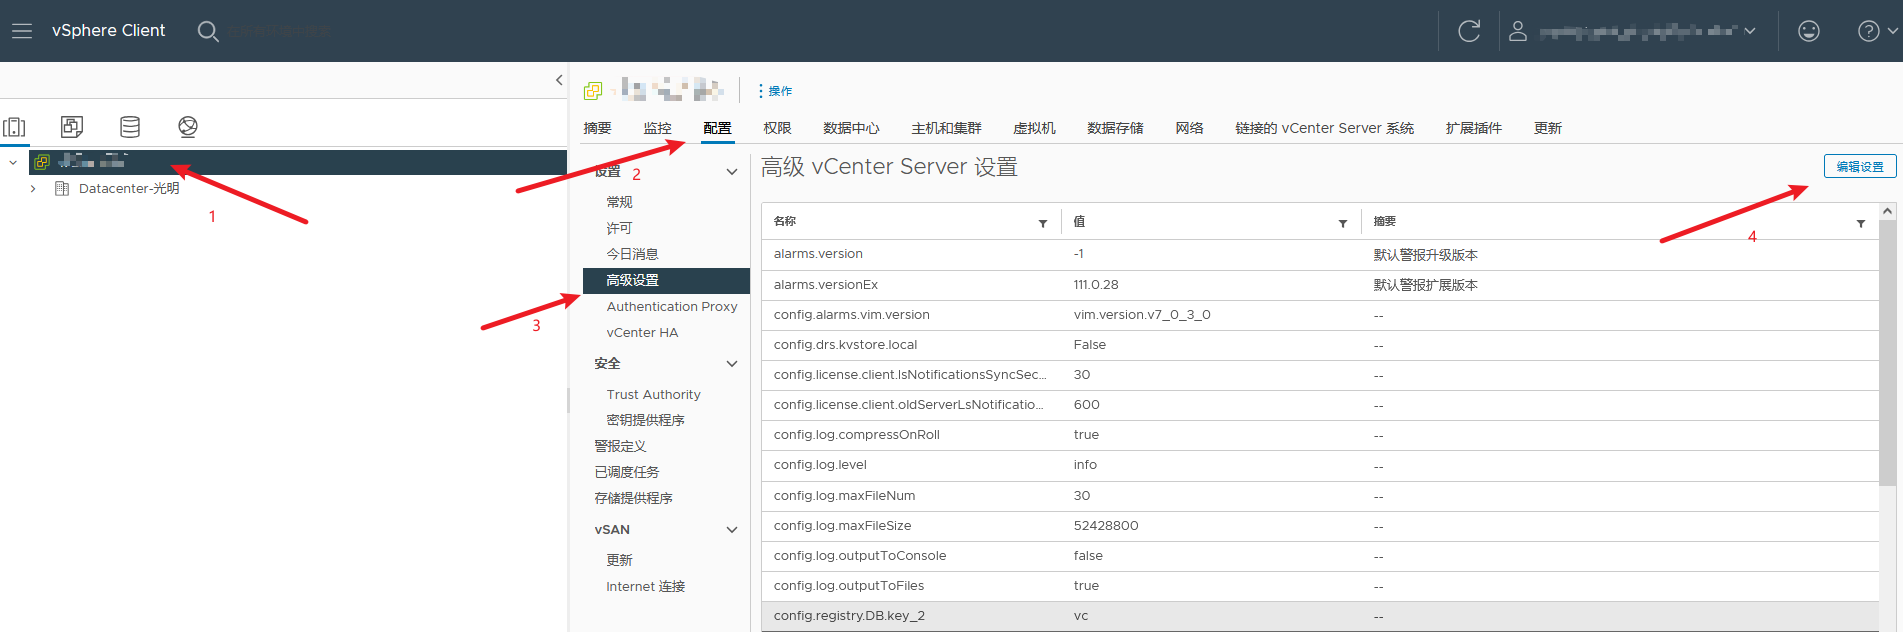The width and height of the screenshot is (1903, 632).
Task: Open the 虚拟机 tab
Action: pos(1034,128)
